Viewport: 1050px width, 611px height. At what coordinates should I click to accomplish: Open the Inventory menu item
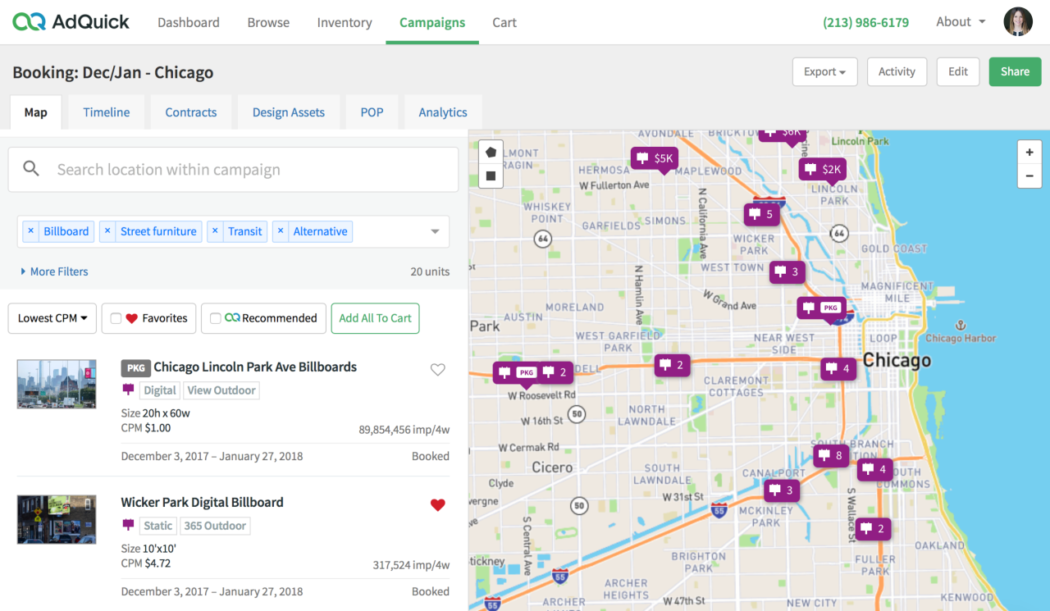(x=344, y=22)
